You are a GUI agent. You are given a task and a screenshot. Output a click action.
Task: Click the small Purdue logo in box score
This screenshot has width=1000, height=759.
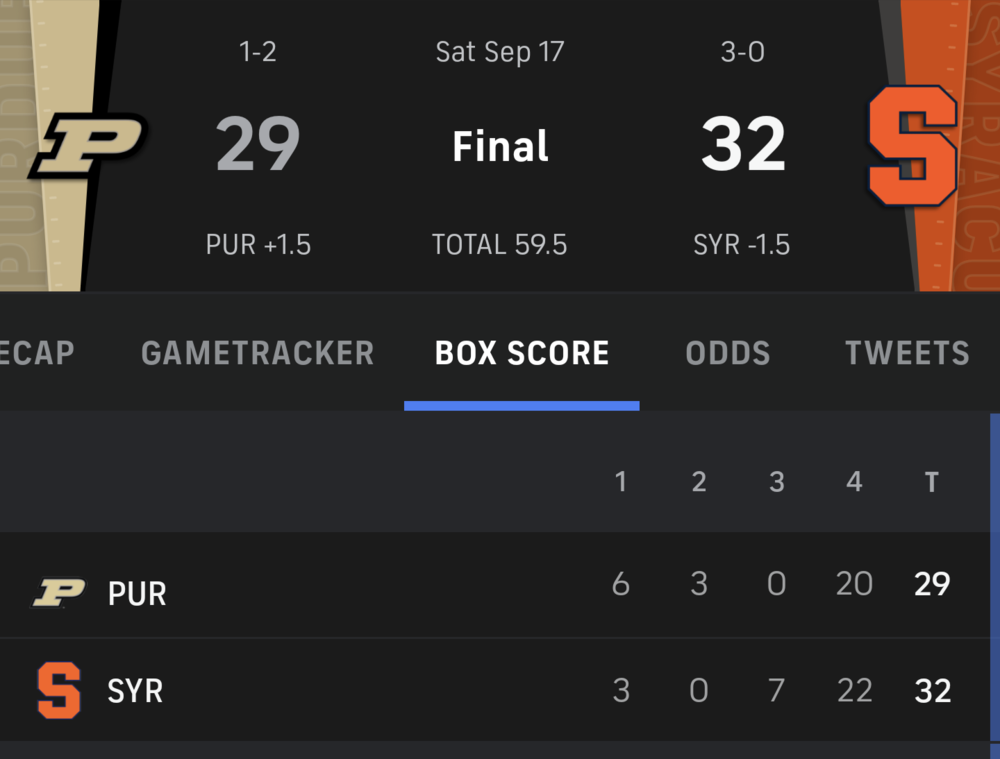(59, 593)
